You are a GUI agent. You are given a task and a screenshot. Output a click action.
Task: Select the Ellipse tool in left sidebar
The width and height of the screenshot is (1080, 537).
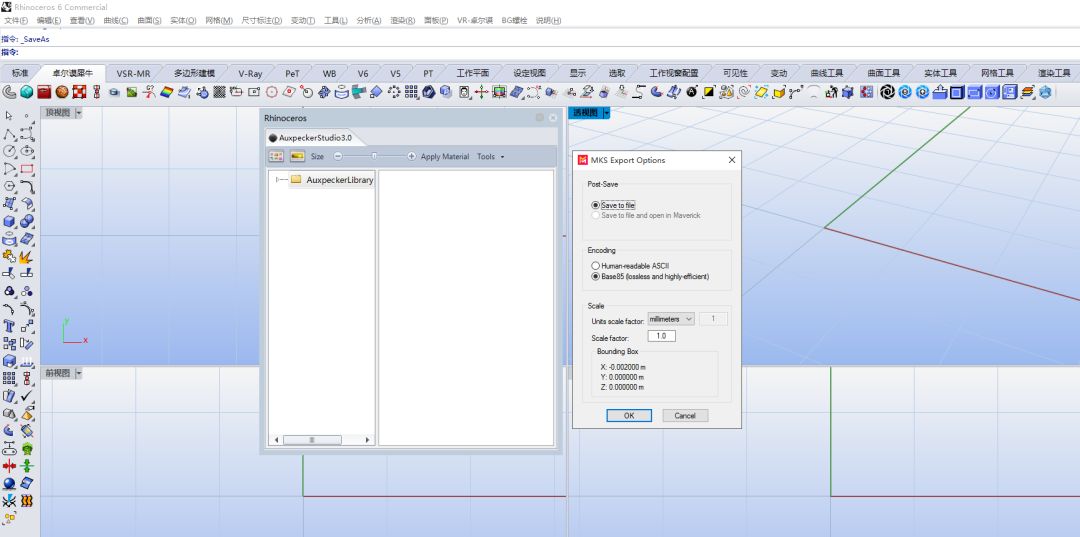pos(27,151)
